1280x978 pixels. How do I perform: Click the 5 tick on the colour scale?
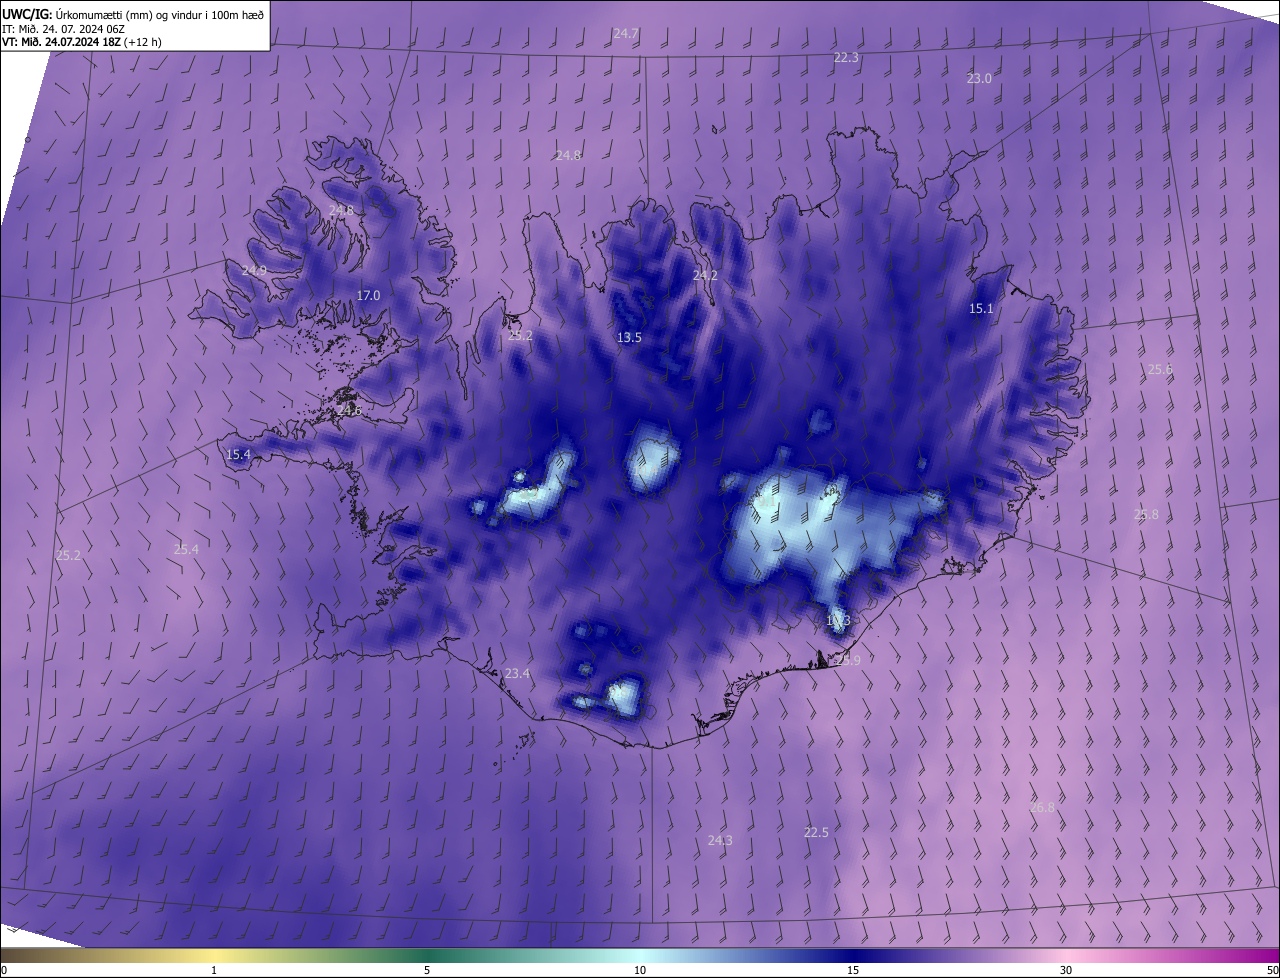coord(427,970)
